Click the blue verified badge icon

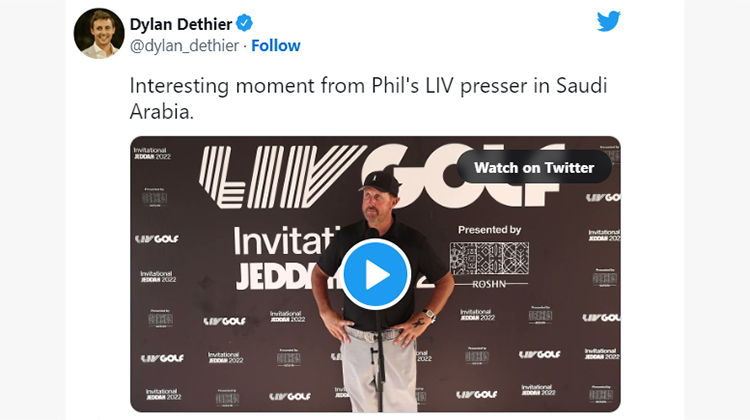(x=244, y=23)
